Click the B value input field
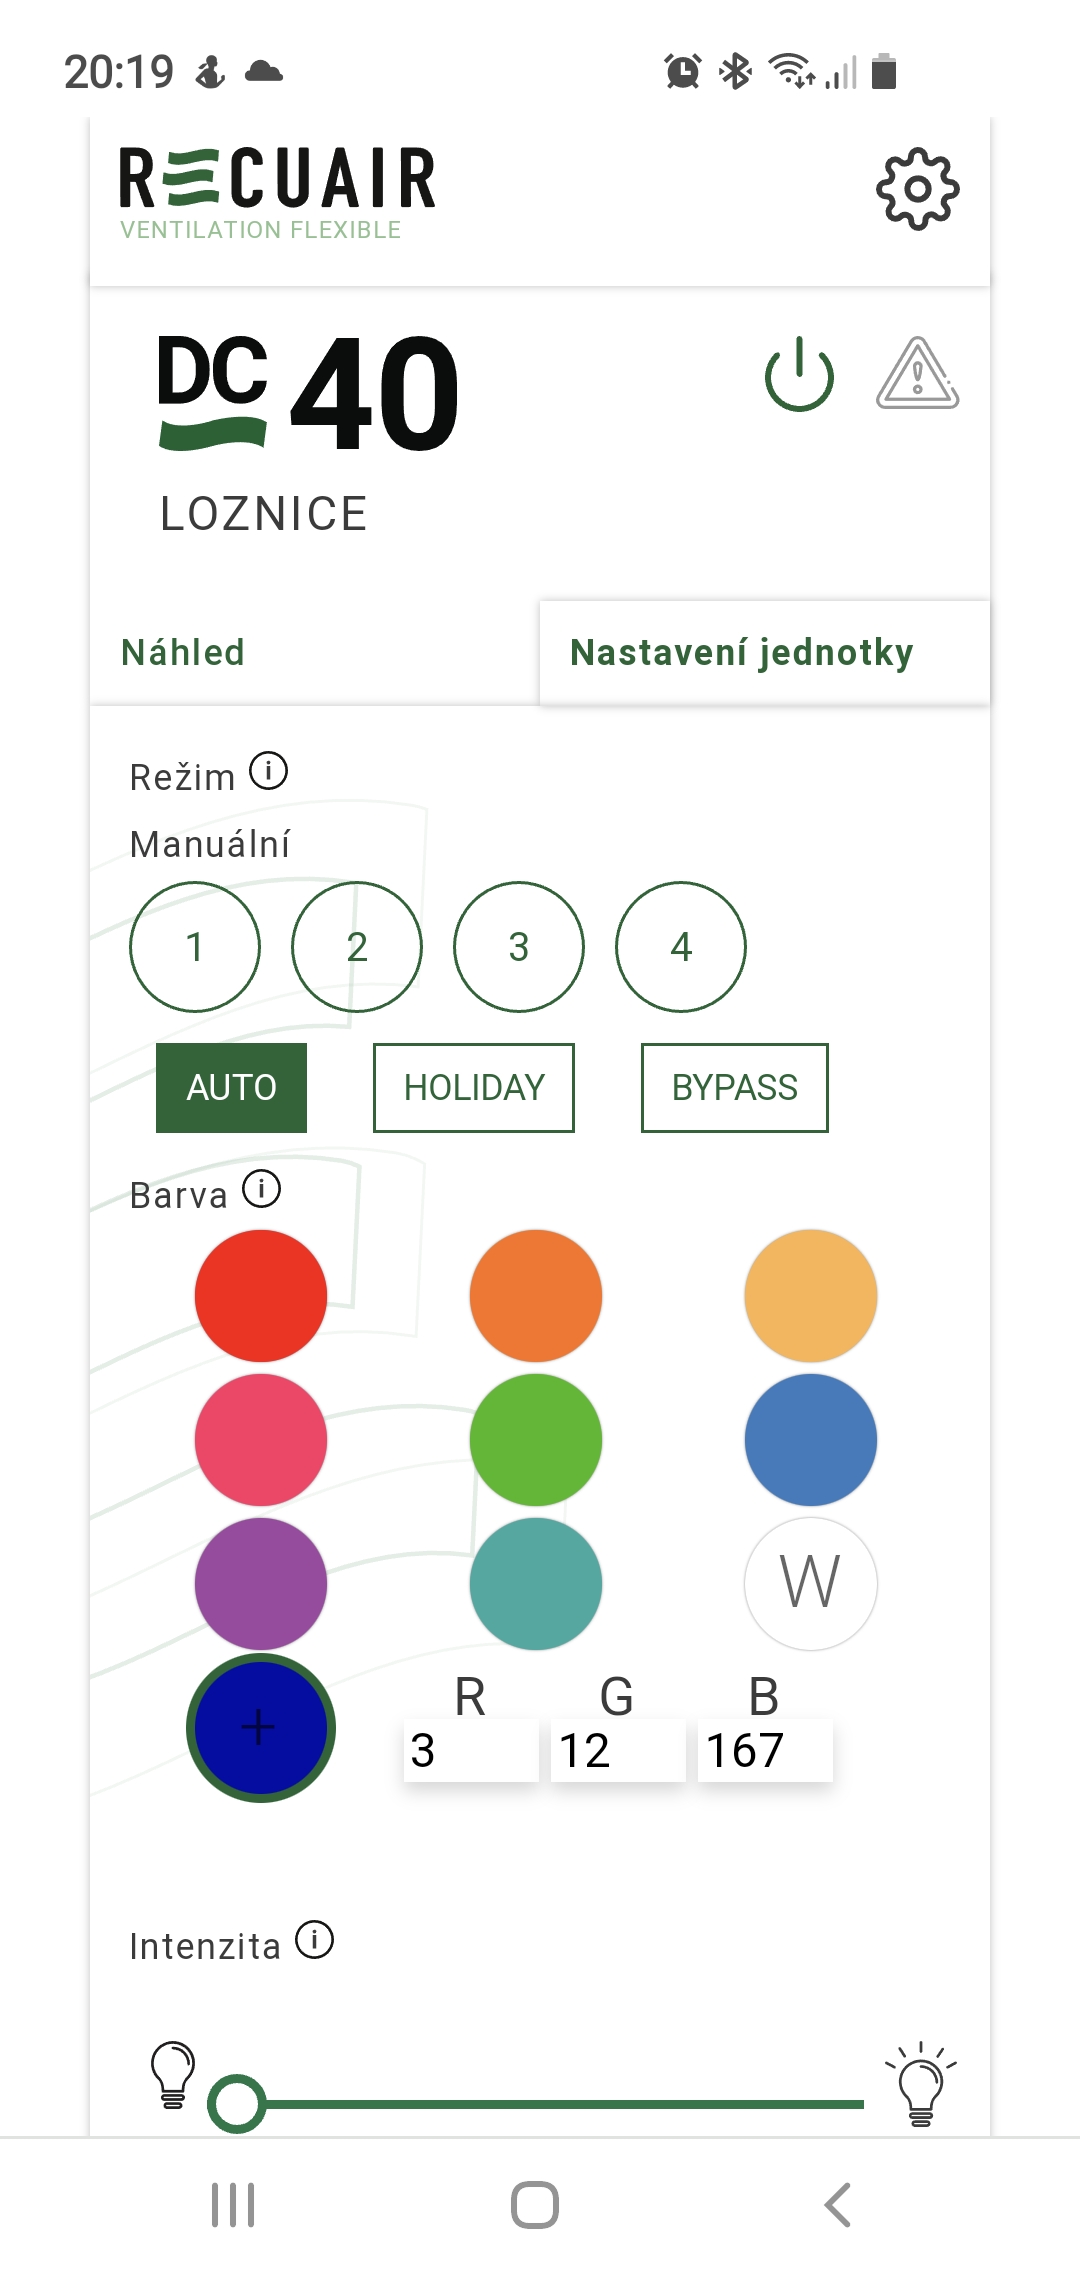Image resolution: width=1080 pixels, height=2280 pixels. (765, 1750)
